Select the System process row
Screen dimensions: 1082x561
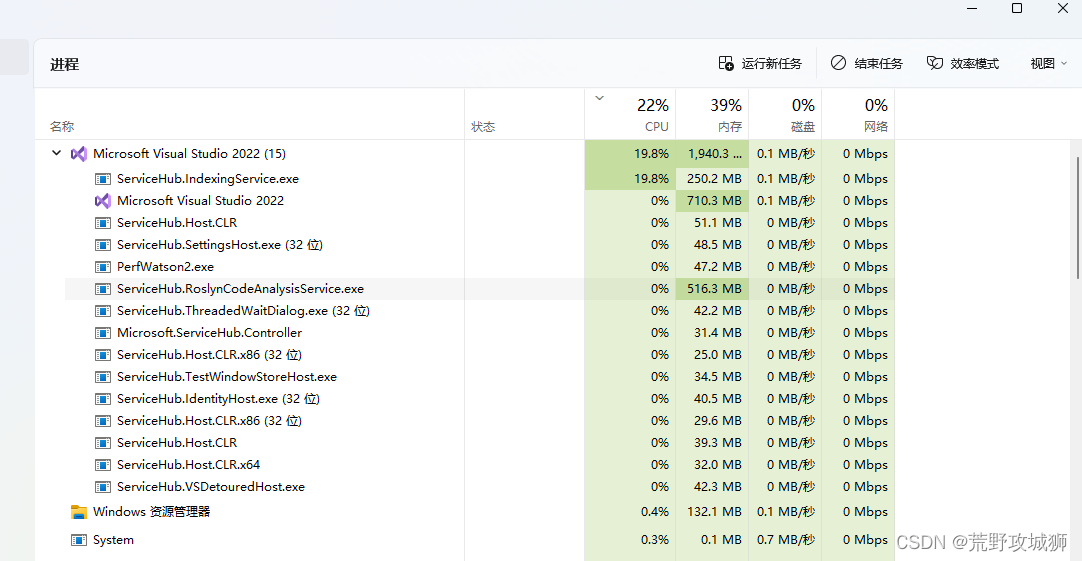466,540
